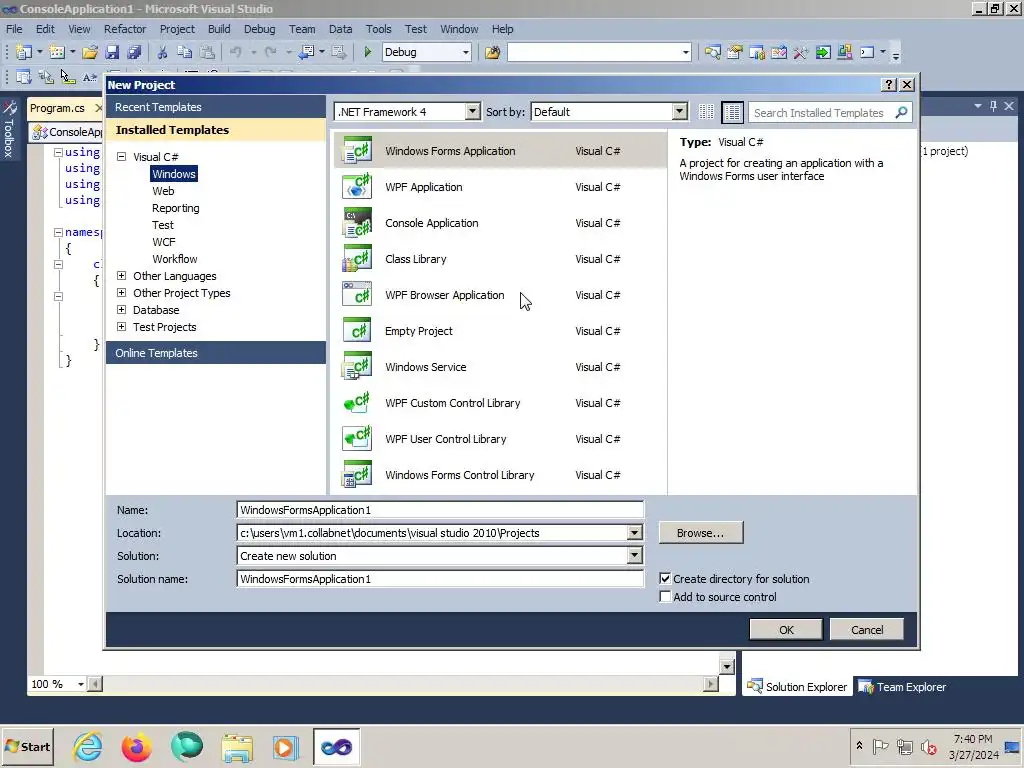
Task: Expand the Database templates node
Action: click(121, 310)
